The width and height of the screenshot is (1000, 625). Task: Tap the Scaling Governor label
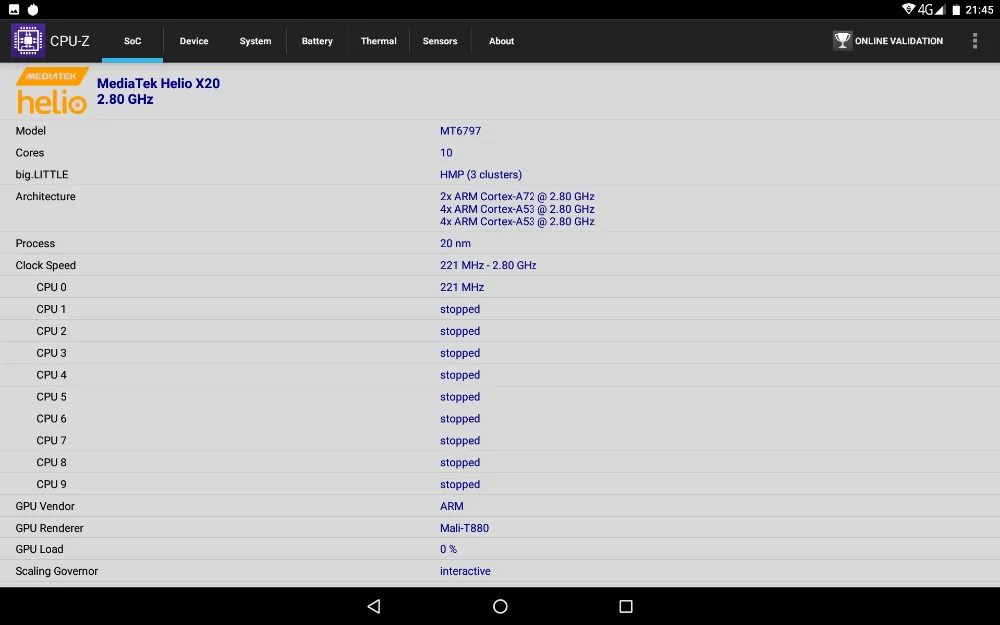57,571
